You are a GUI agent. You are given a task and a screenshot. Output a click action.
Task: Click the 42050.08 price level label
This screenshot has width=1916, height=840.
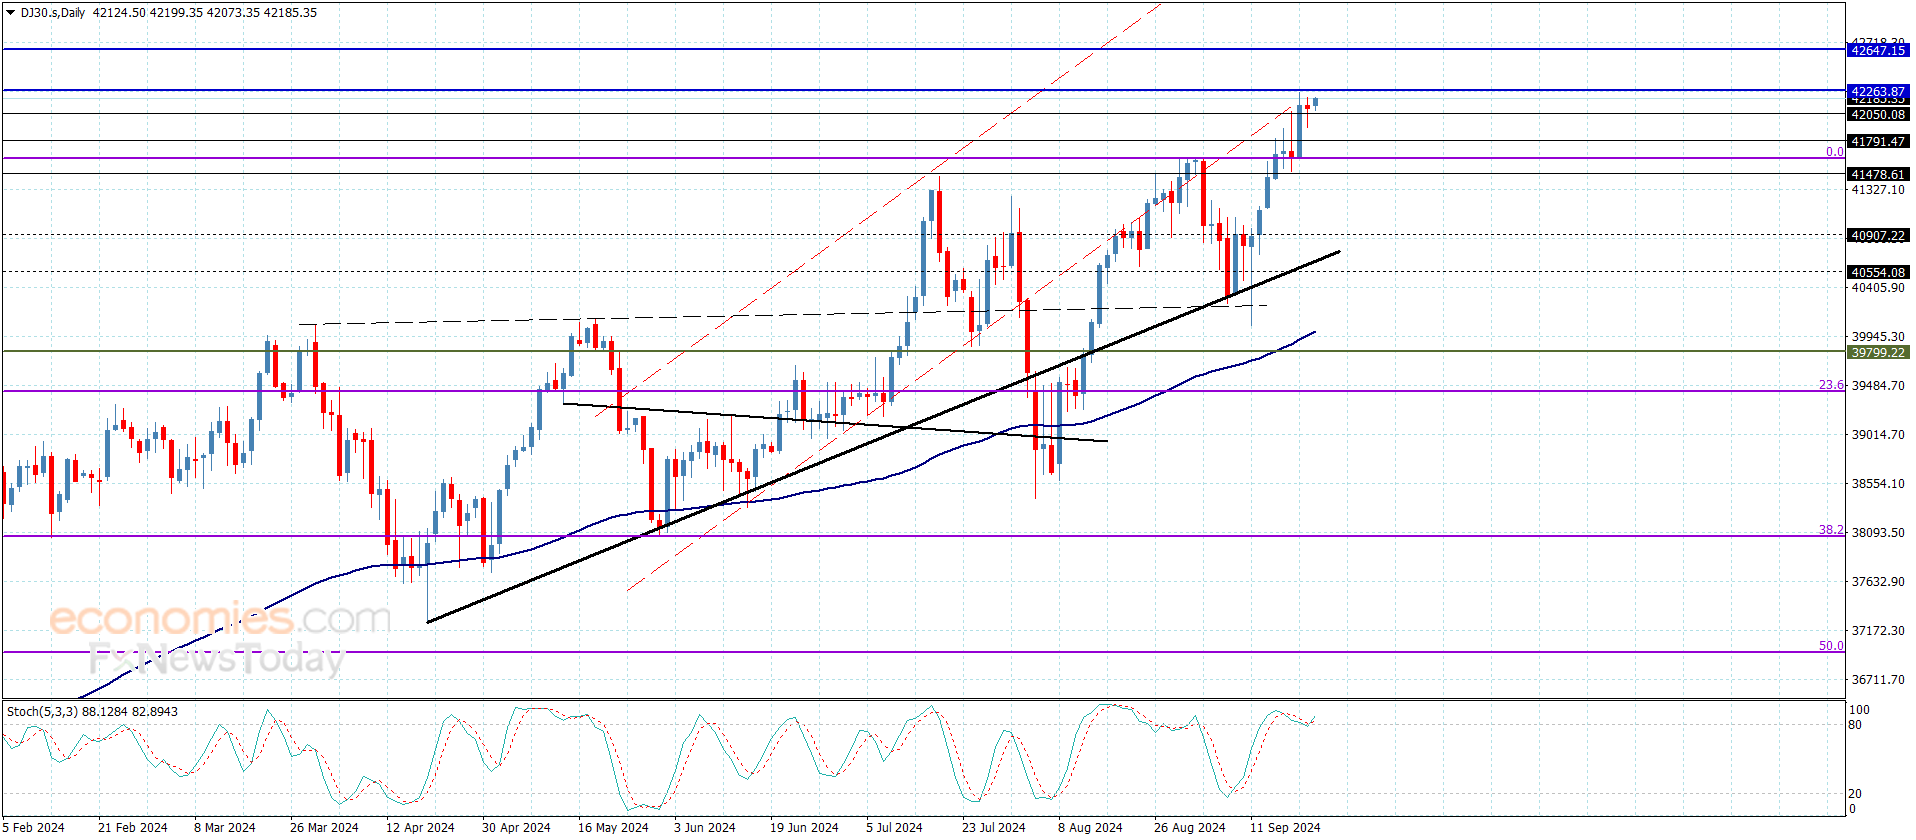[x=1877, y=115]
